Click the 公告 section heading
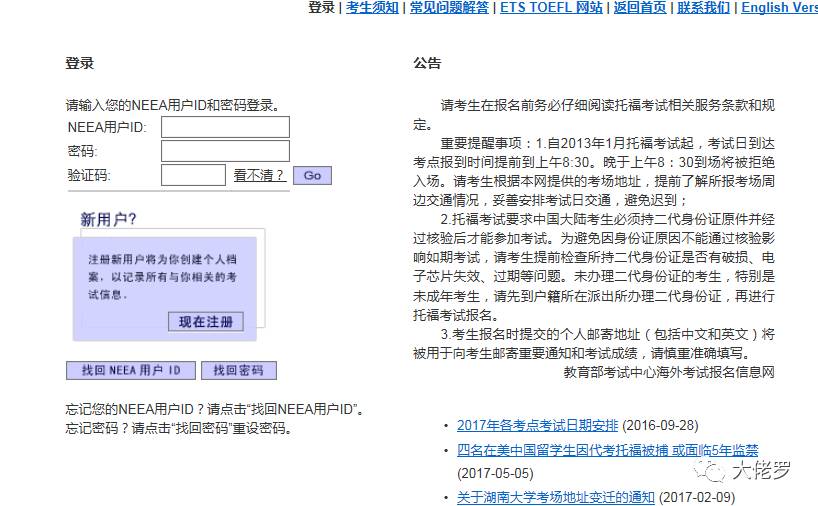 [x=427, y=63]
